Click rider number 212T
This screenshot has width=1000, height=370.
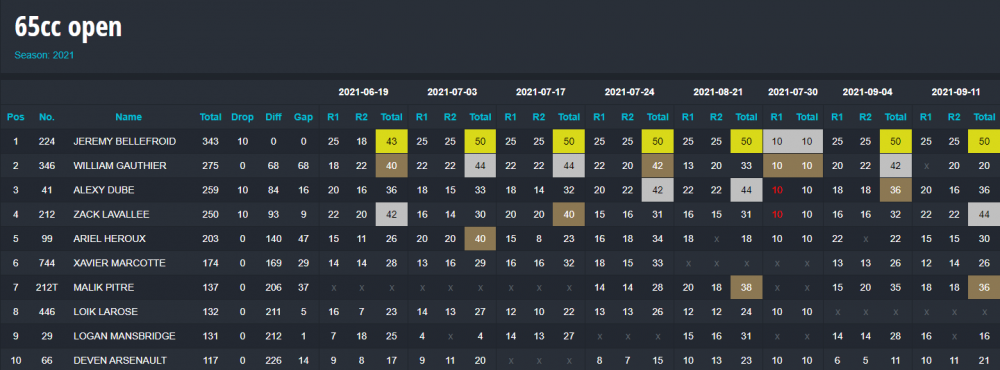tap(47, 287)
